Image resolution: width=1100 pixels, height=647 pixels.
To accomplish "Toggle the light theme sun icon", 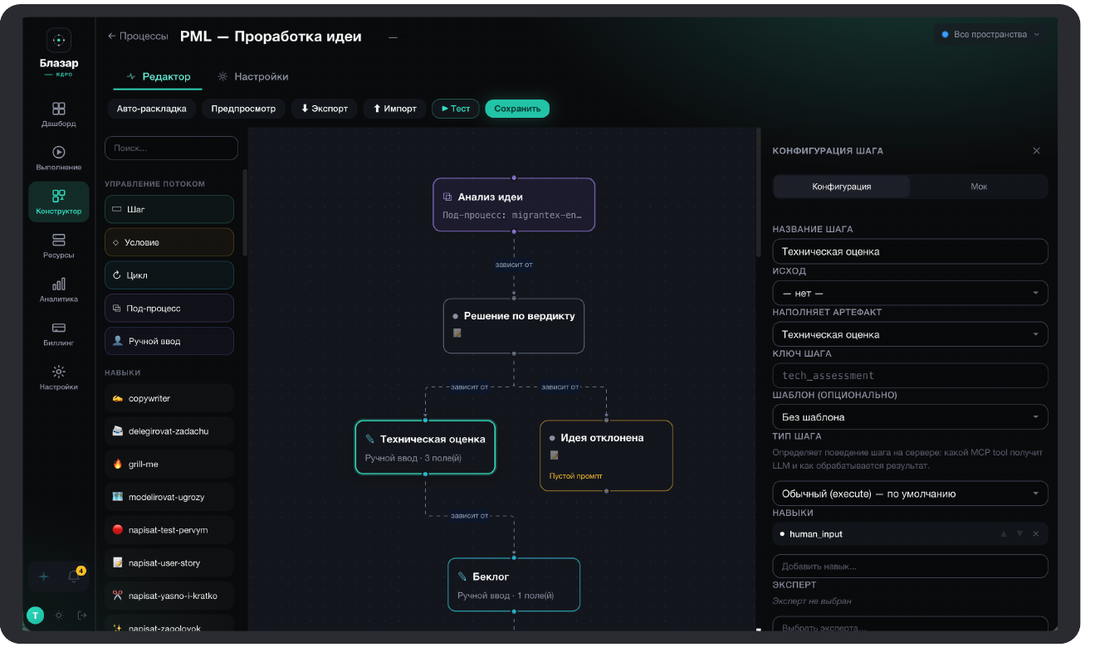I will (59, 615).
